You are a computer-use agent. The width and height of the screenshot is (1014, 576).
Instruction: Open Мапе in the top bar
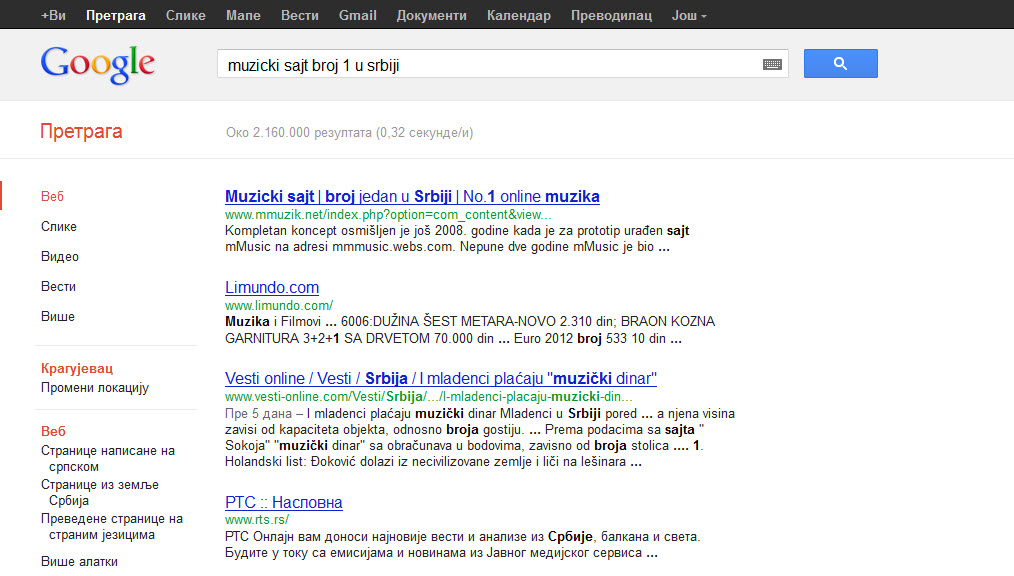point(243,15)
